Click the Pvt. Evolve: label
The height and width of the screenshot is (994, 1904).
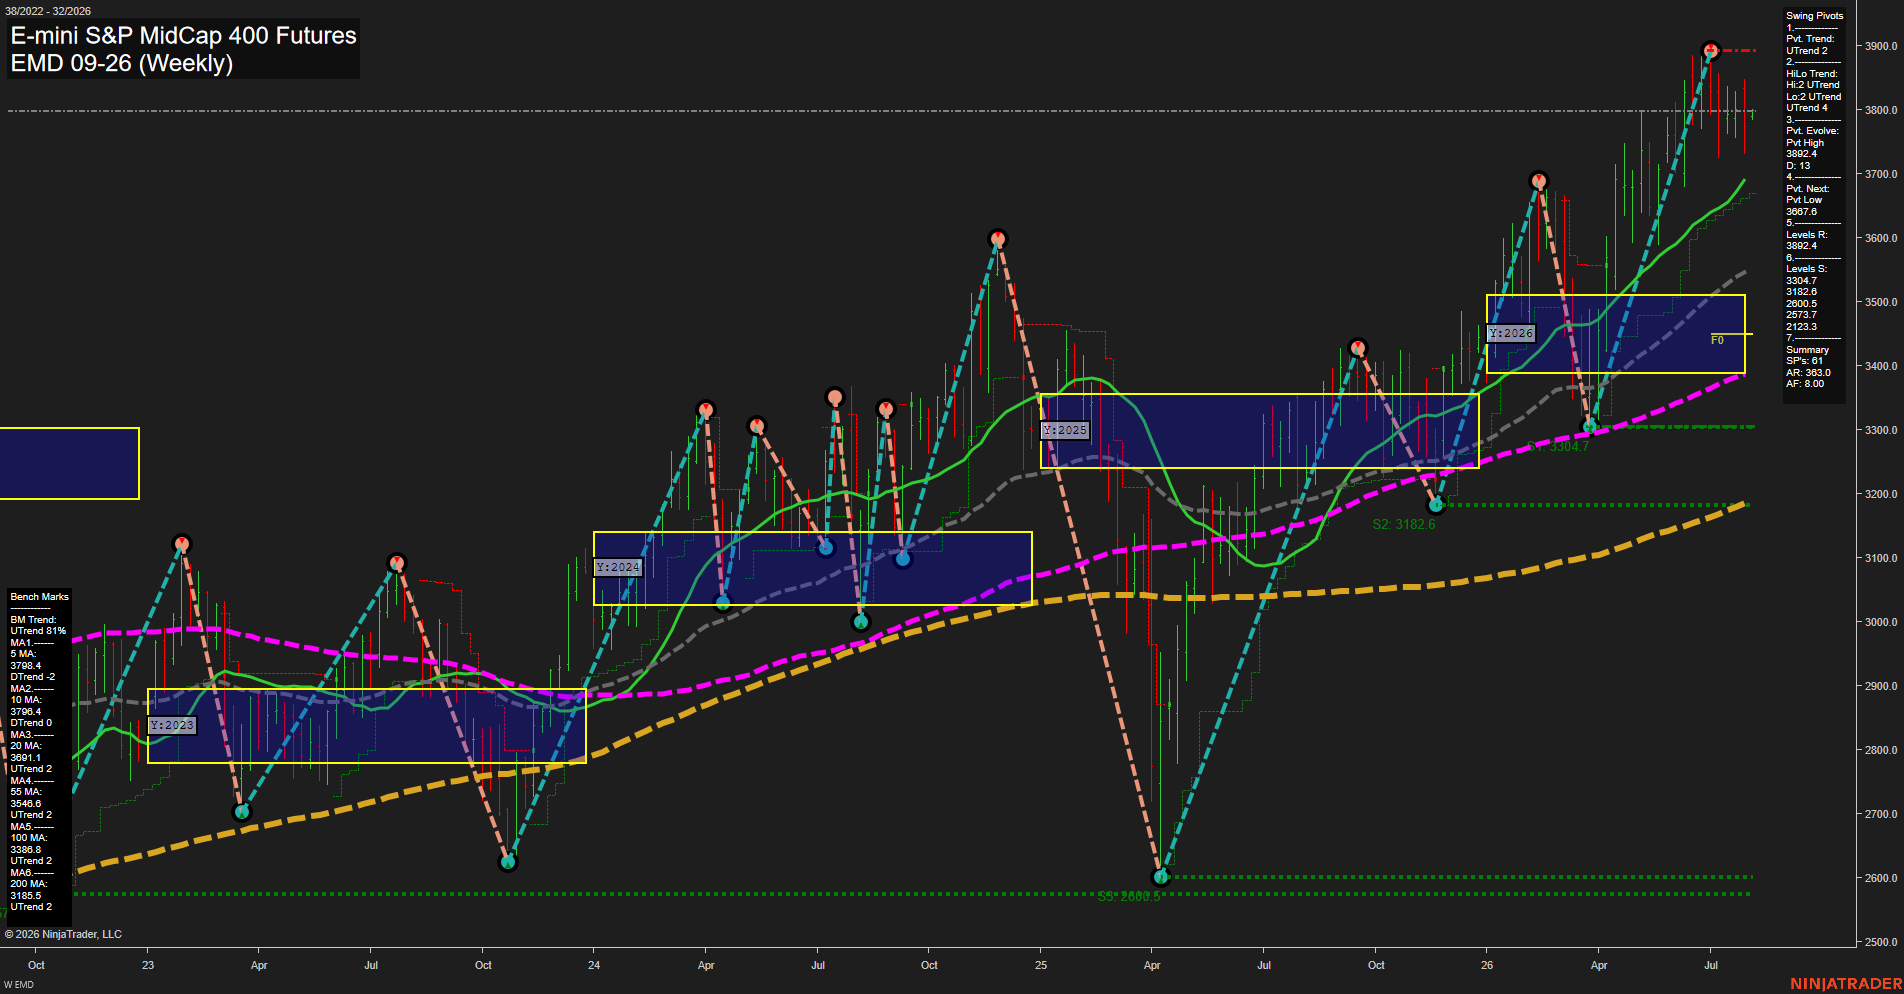[x=1812, y=131]
